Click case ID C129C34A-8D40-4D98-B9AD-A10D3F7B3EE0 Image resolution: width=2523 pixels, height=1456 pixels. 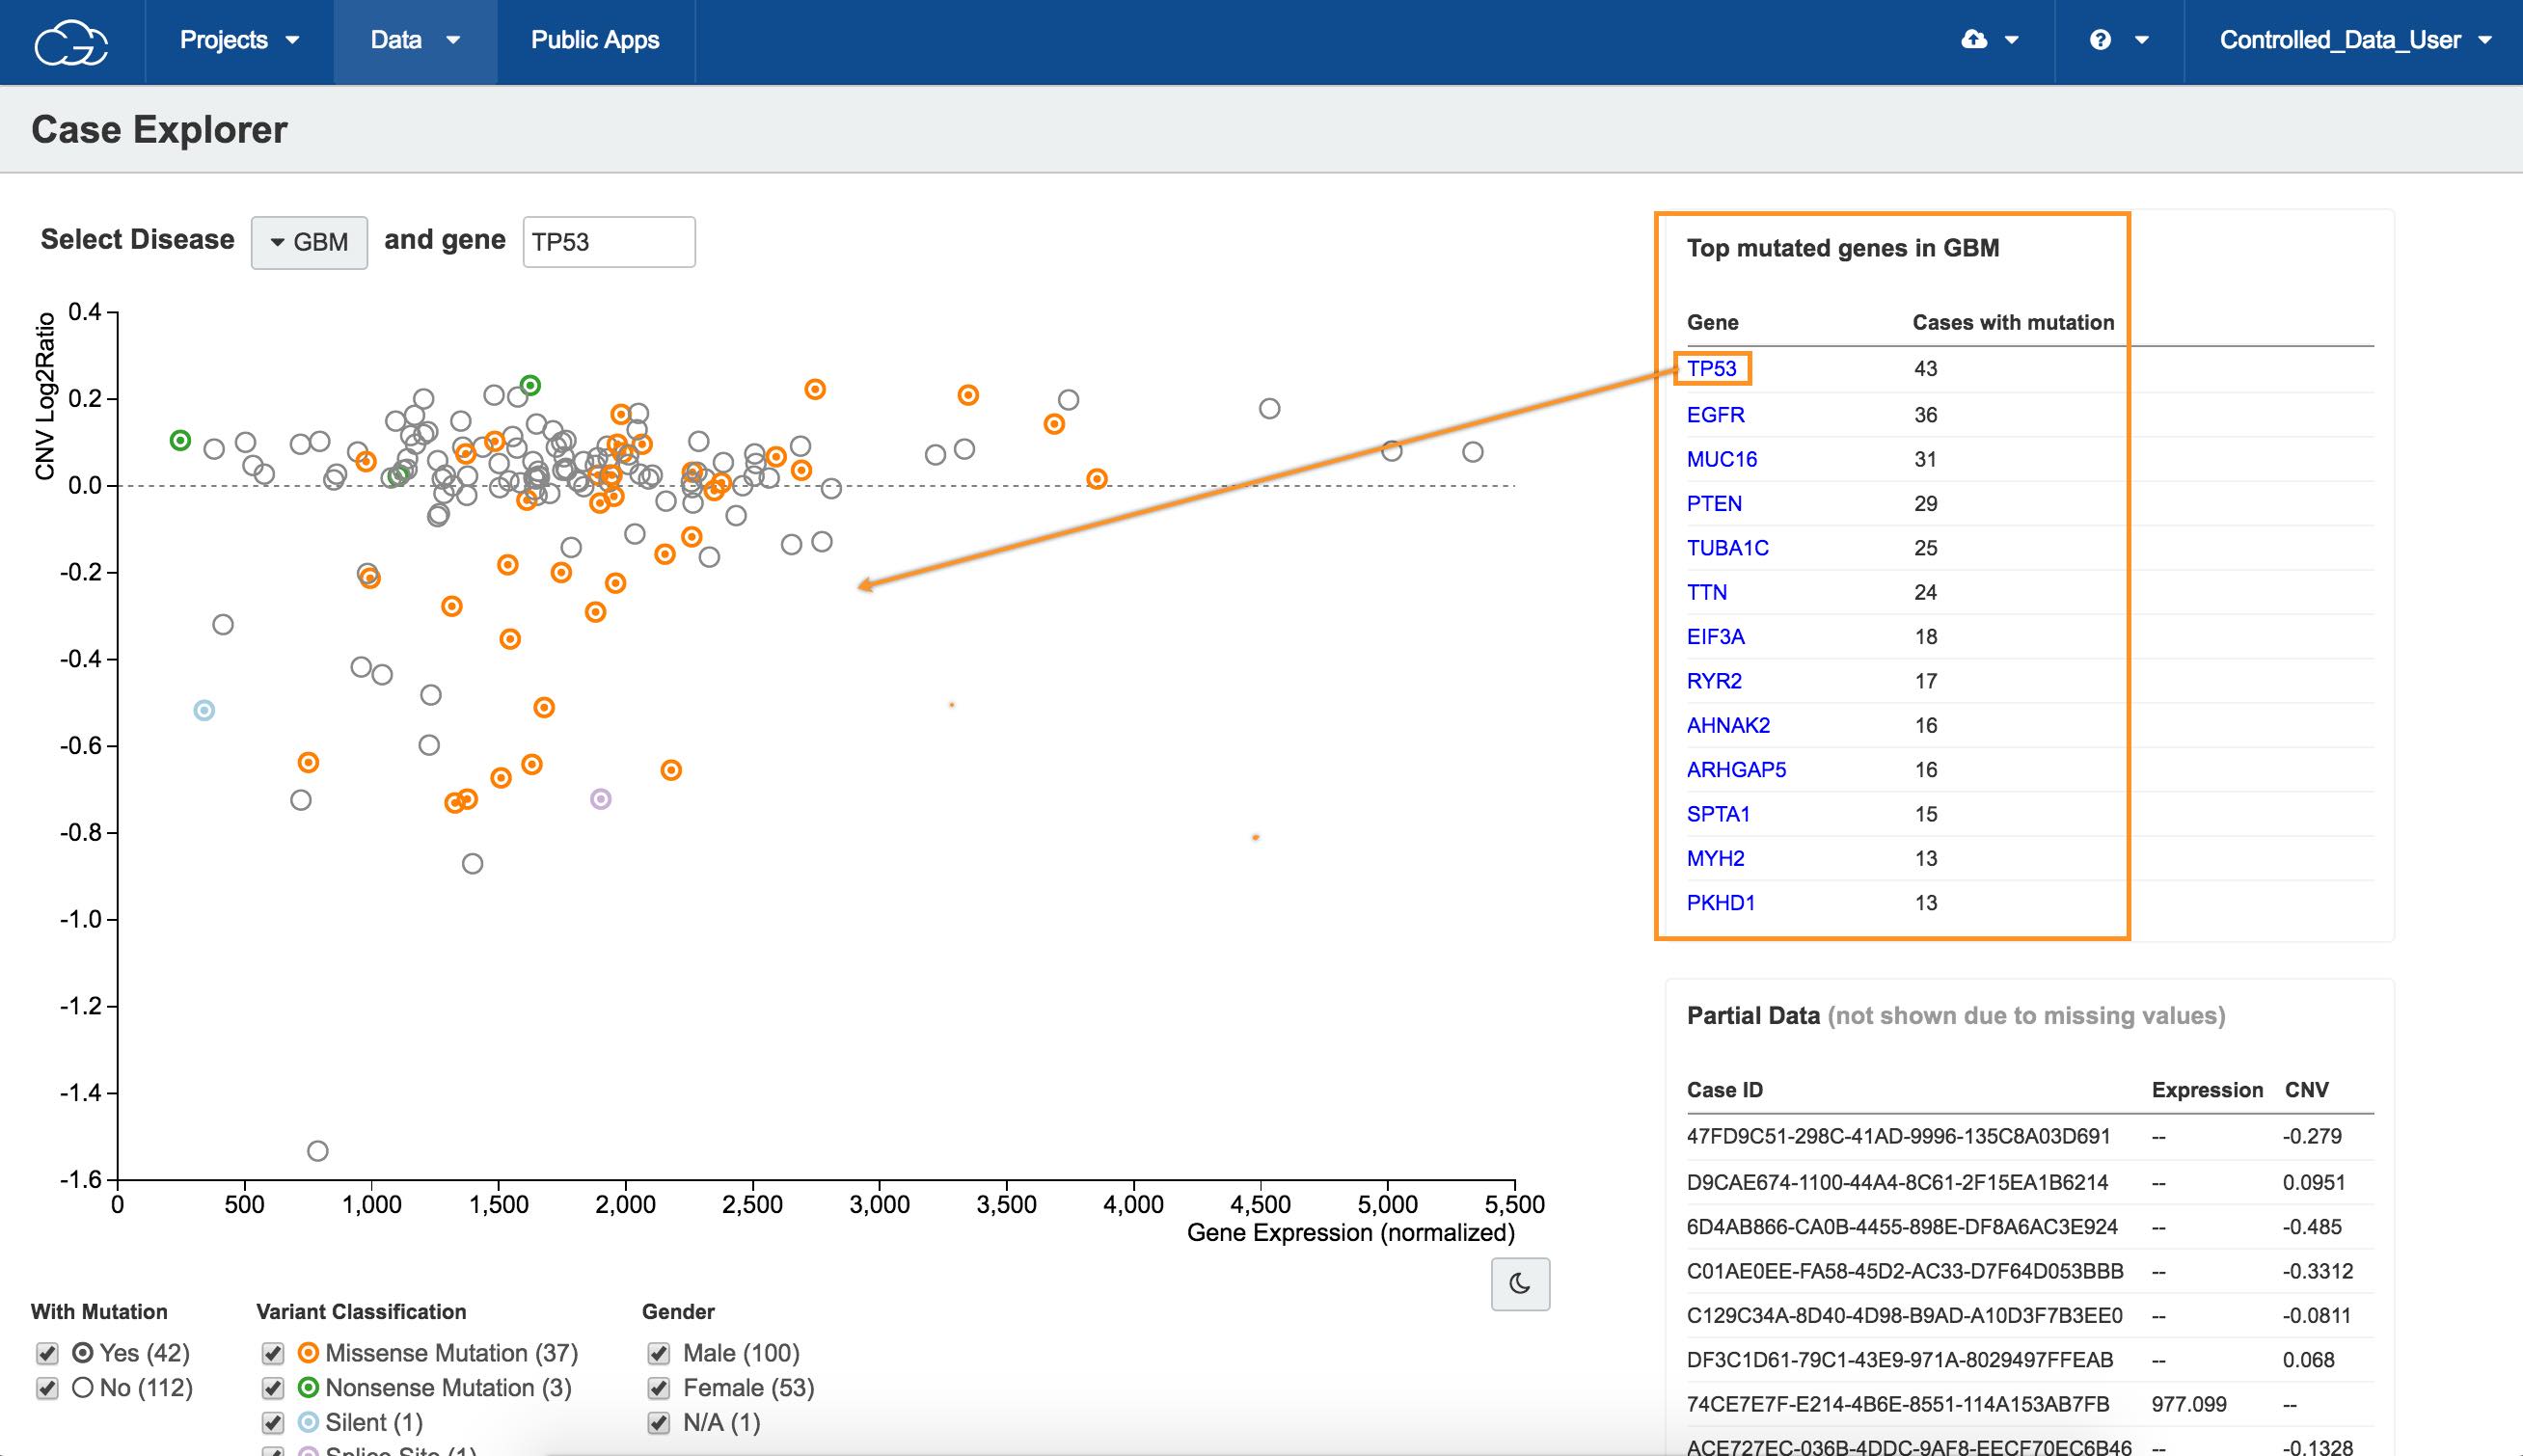(x=1904, y=1315)
